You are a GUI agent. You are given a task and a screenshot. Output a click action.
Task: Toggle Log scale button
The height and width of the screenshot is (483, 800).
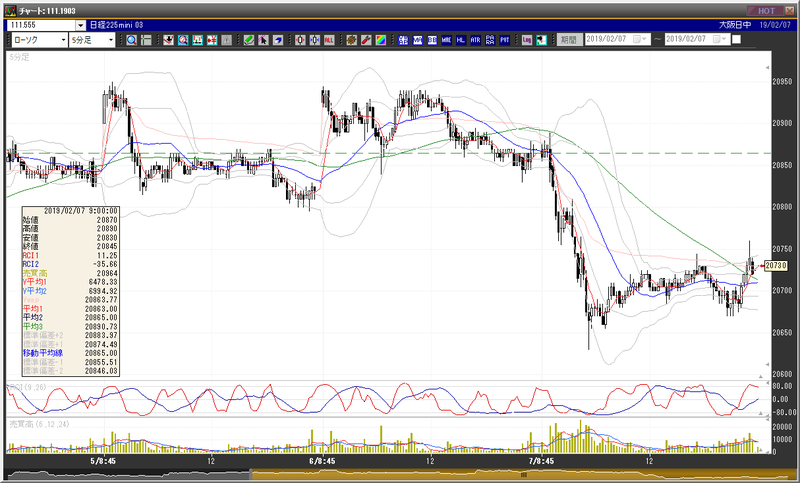pyautogui.click(x=527, y=40)
